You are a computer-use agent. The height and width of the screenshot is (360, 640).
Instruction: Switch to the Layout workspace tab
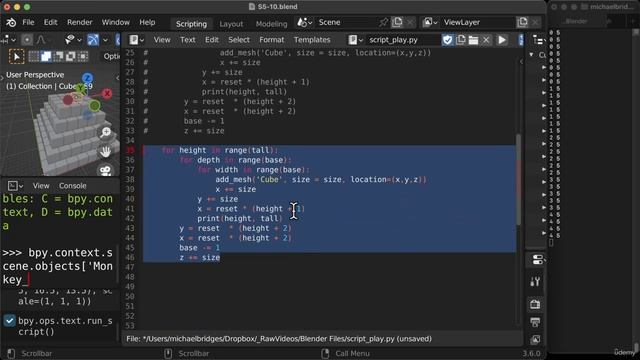coord(231,24)
